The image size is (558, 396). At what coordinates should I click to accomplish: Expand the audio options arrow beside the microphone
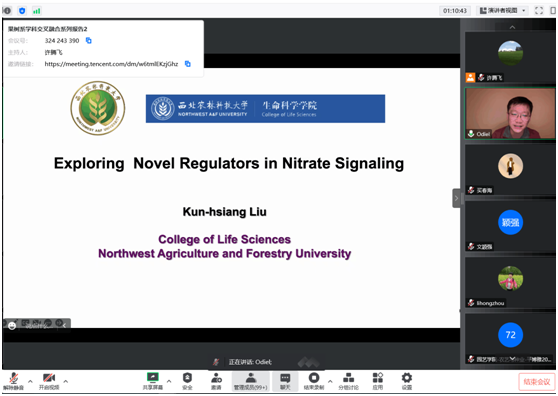pyautogui.click(x=30, y=381)
